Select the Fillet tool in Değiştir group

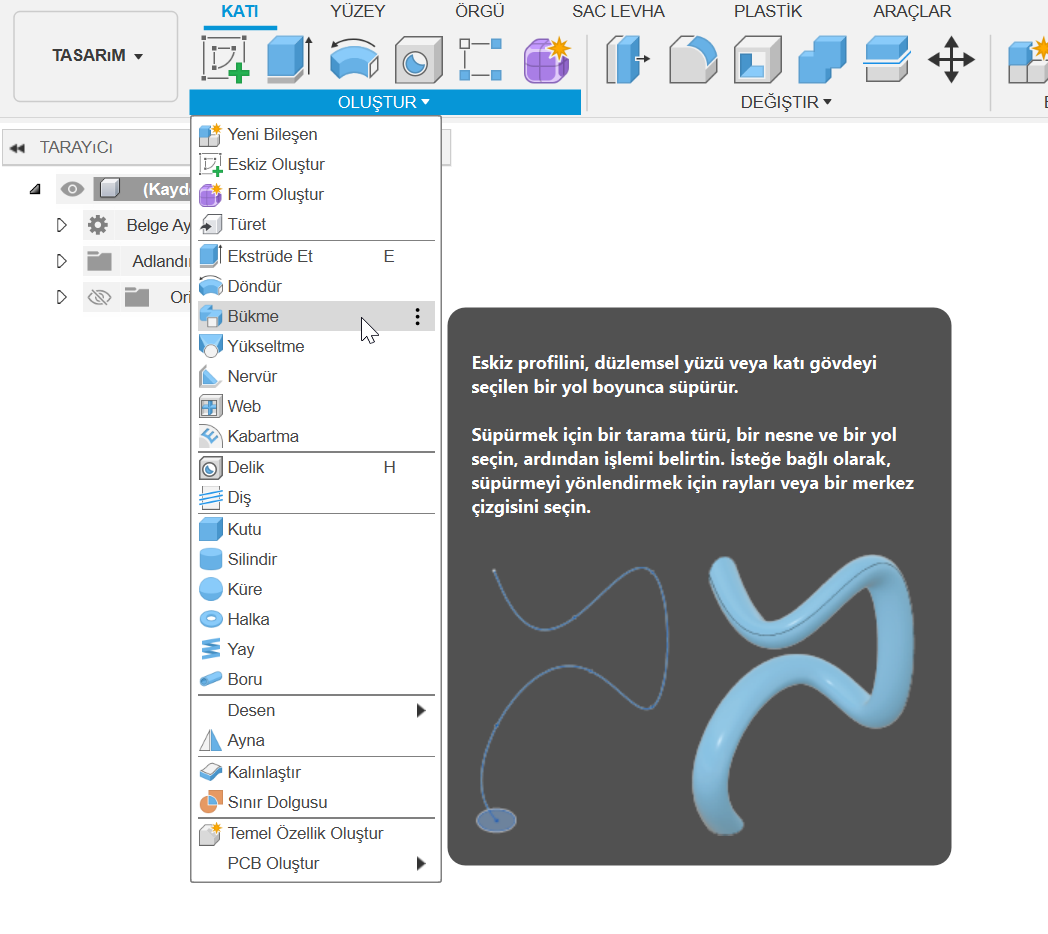[x=693, y=59]
